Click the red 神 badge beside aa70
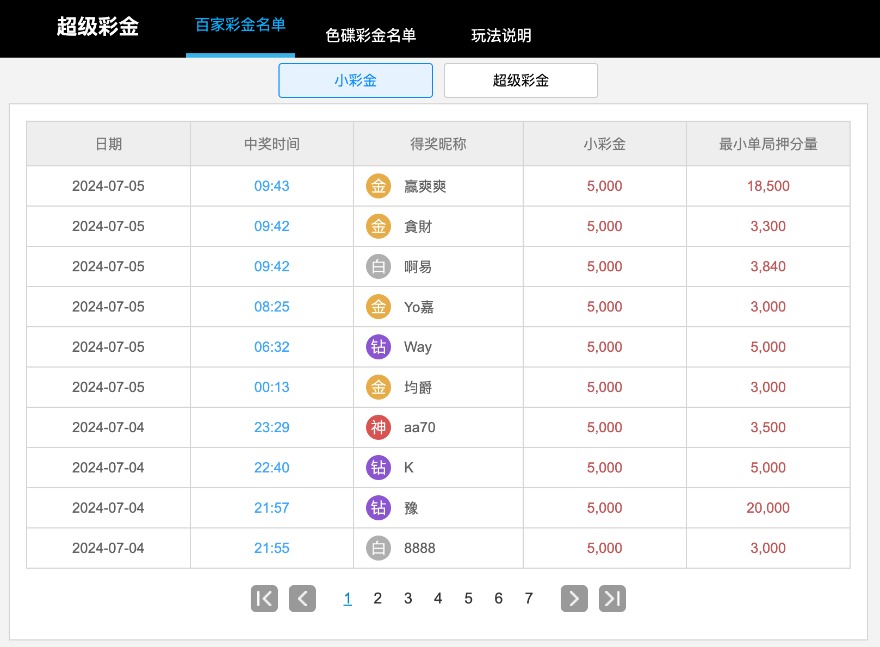The height and width of the screenshot is (647, 880). tap(378, 428)
